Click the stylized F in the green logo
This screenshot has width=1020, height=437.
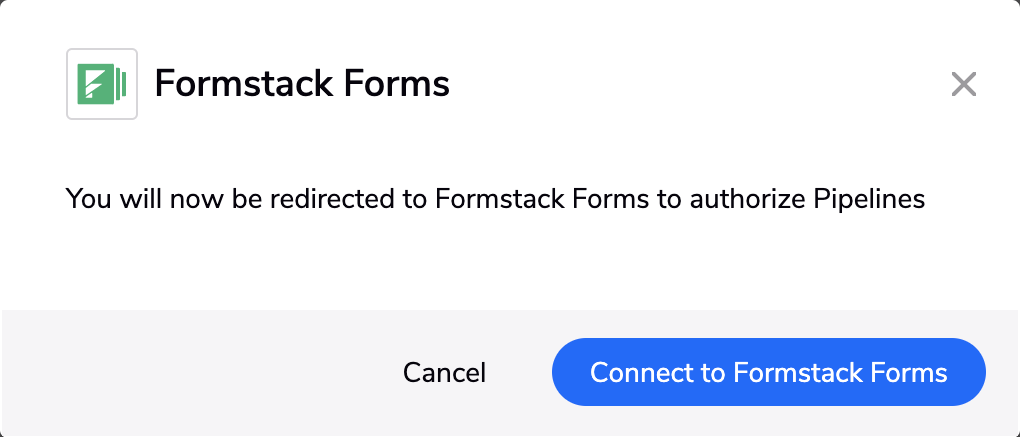click(x=95, y=84)
